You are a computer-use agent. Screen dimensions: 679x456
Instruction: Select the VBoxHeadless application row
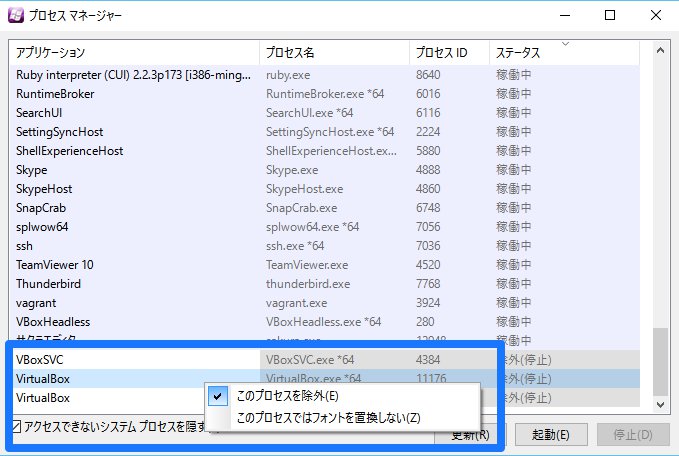pos(324,322)
